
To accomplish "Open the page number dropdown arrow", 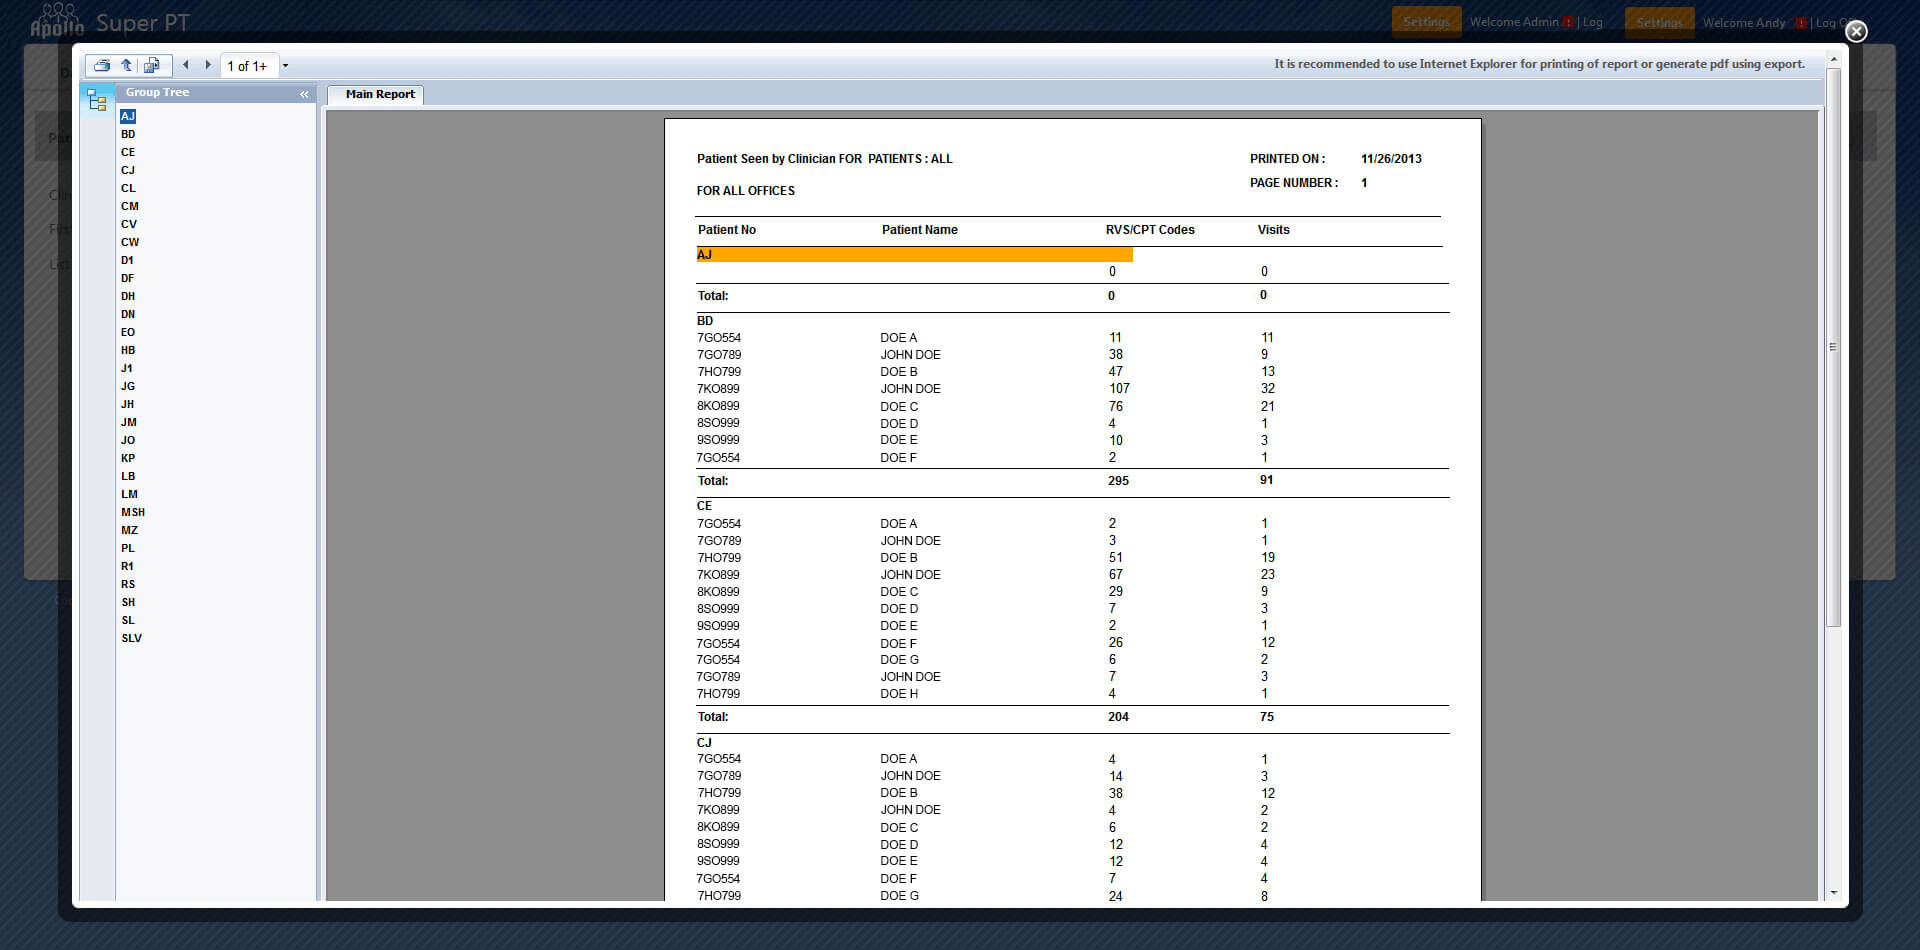I will pos(285,66).
